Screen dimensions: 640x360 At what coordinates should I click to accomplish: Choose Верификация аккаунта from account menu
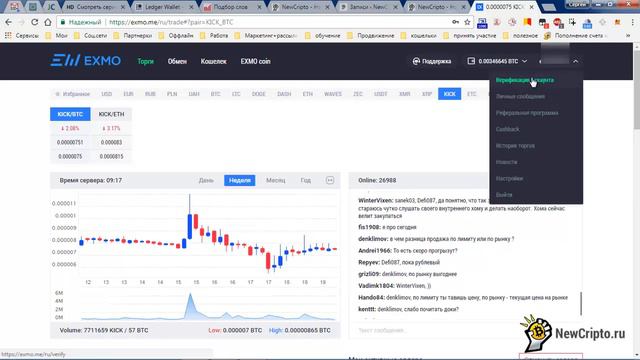point(525,80)
